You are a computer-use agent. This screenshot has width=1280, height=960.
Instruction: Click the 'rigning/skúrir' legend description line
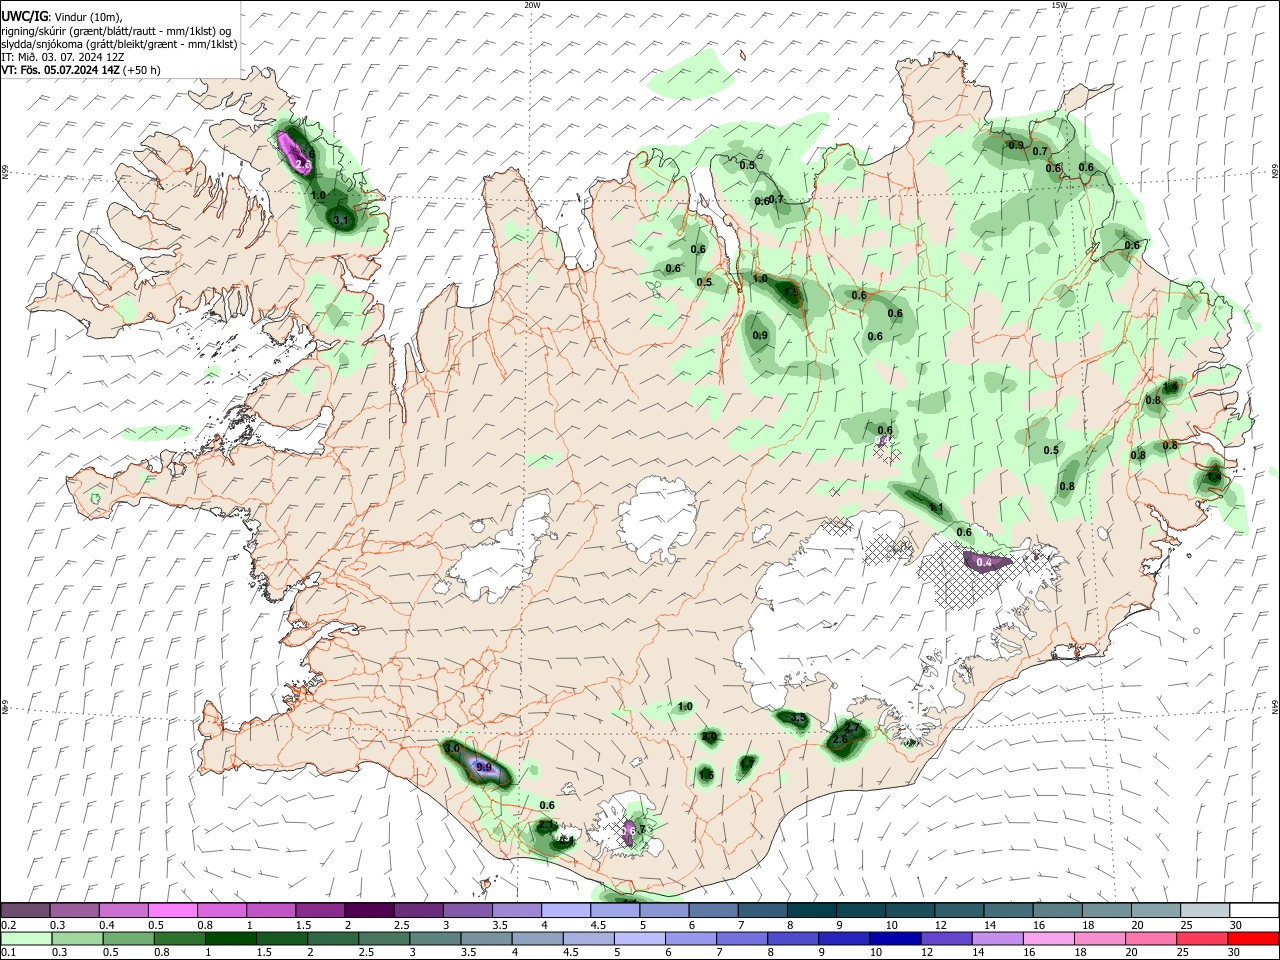(x=116, y=30)
